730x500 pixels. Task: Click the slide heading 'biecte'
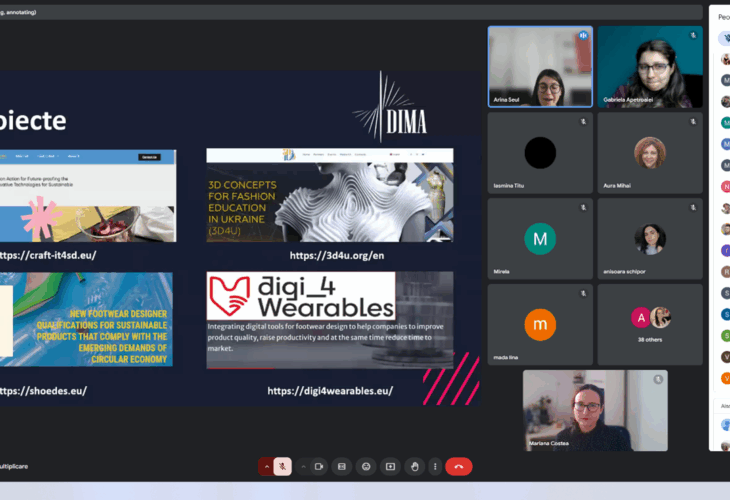pos(33,121)
